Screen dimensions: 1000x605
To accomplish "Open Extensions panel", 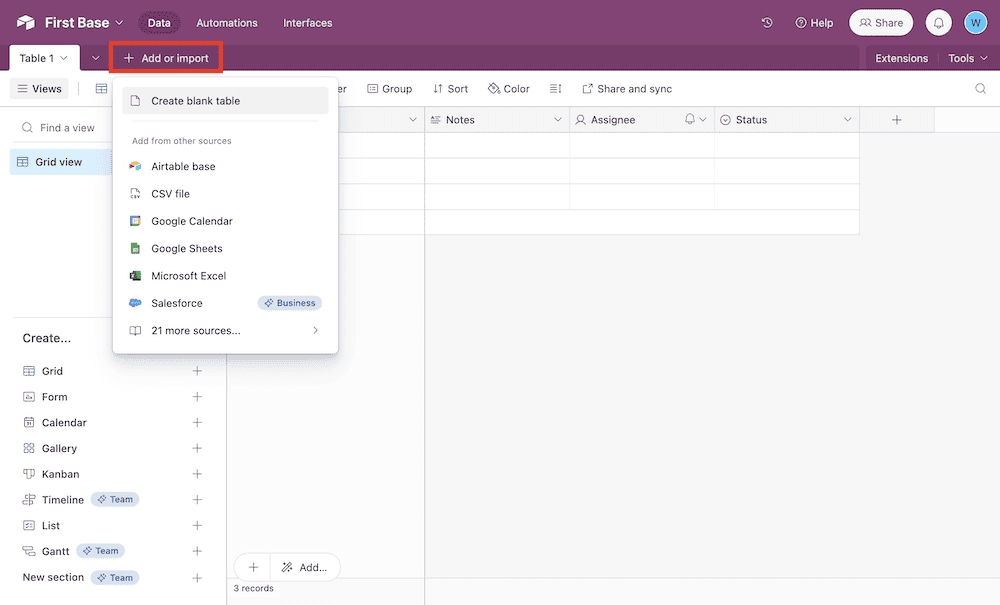I will [x=901, y=58].
